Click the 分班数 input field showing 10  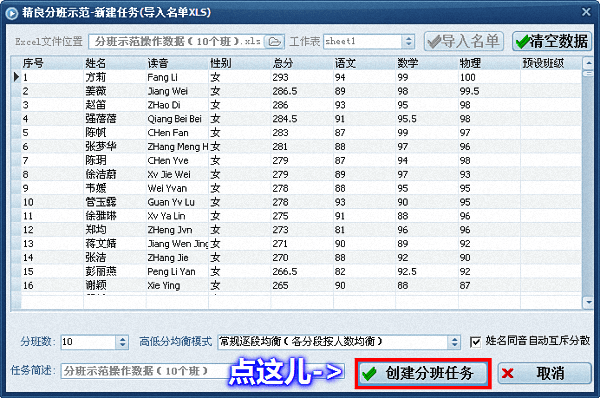click(88, 342)
